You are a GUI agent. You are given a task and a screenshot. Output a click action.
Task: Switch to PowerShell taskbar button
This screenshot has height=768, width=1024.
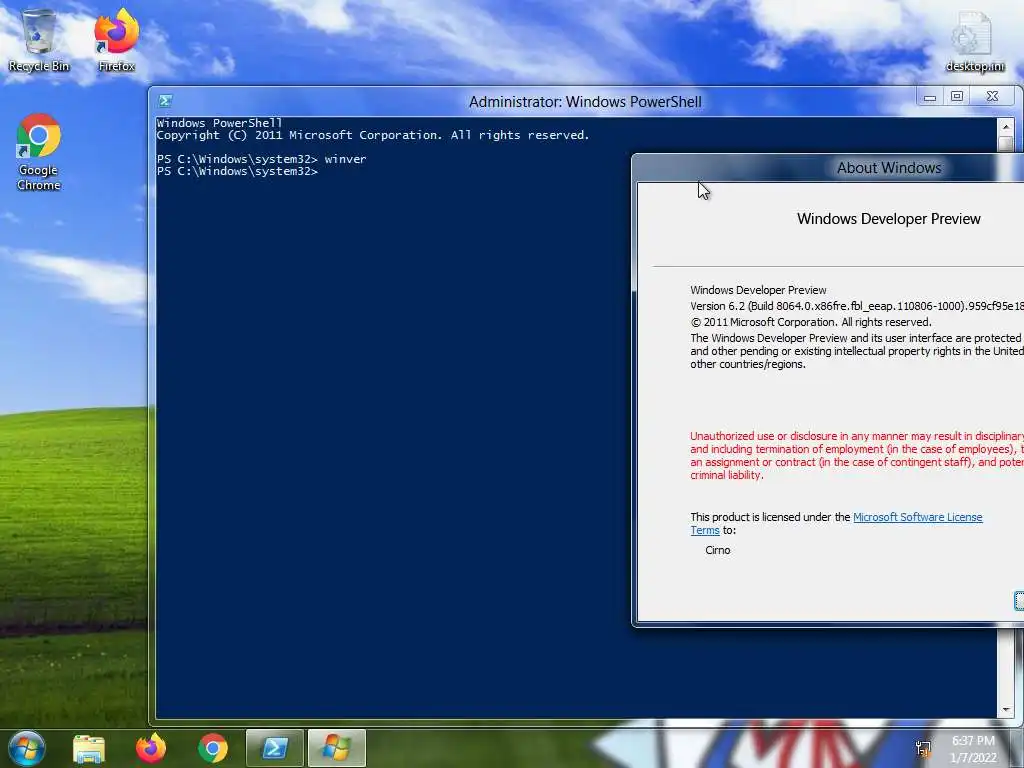click(274, 748)
